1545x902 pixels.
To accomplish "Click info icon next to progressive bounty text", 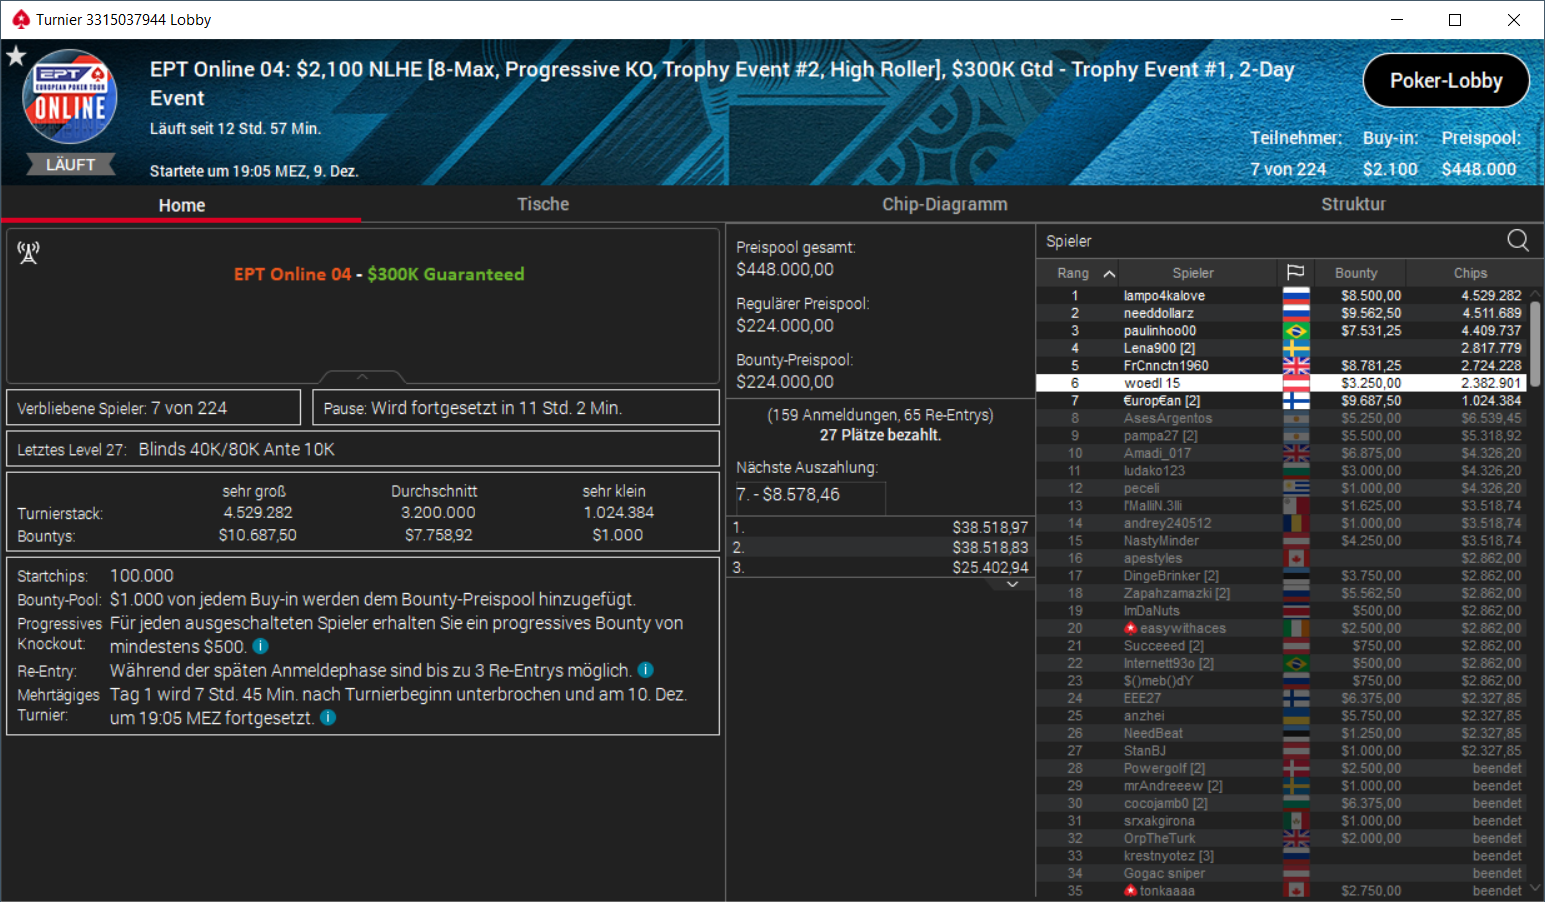I will pyautogui.click(x=261, y=646).
